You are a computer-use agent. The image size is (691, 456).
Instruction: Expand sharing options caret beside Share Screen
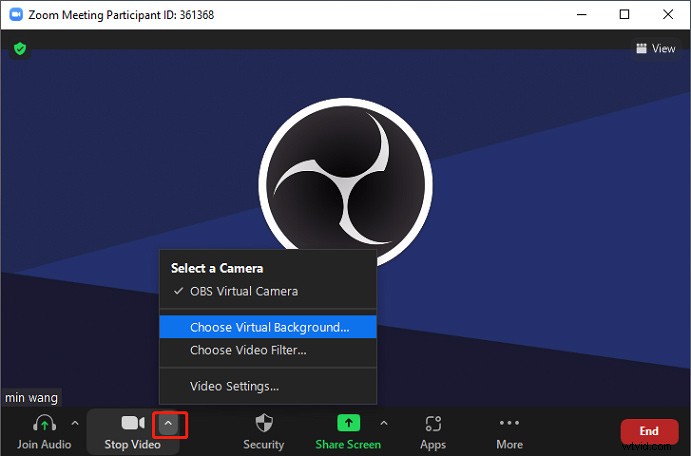click(384, 423)
